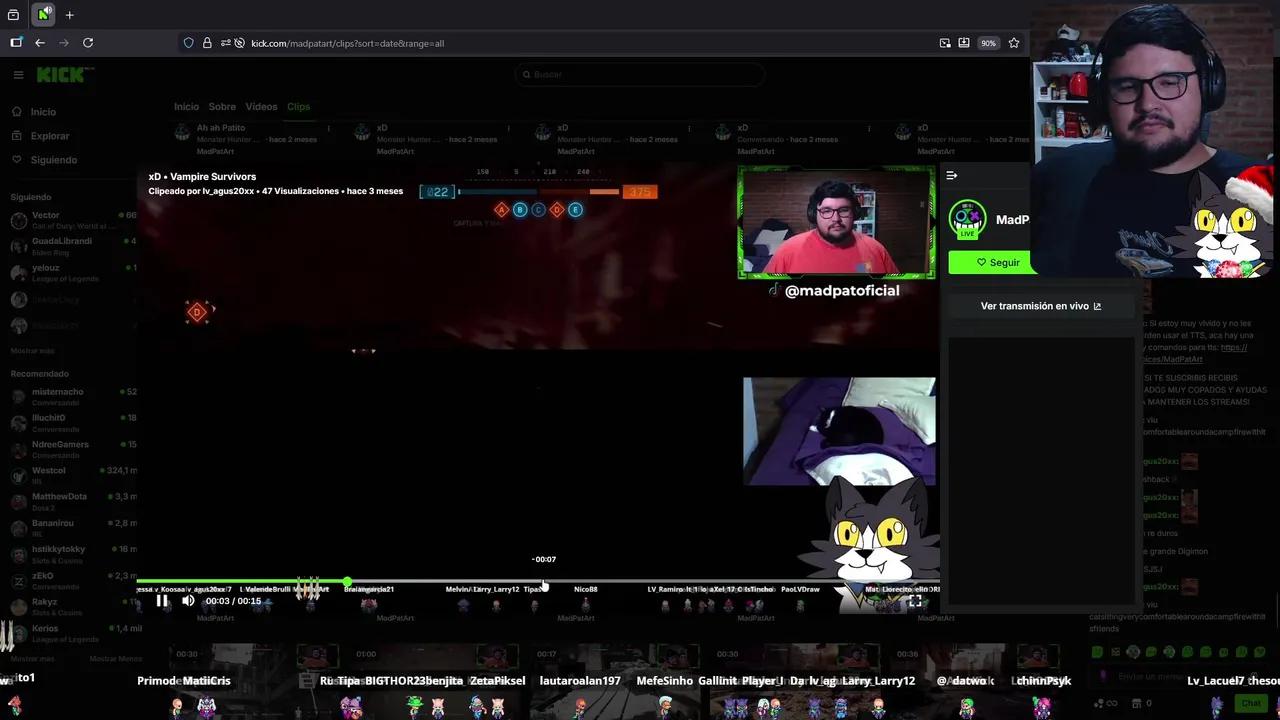Go to Kick home via logo
This screenshot has height=720, width=1280.
tap(65, 74)
